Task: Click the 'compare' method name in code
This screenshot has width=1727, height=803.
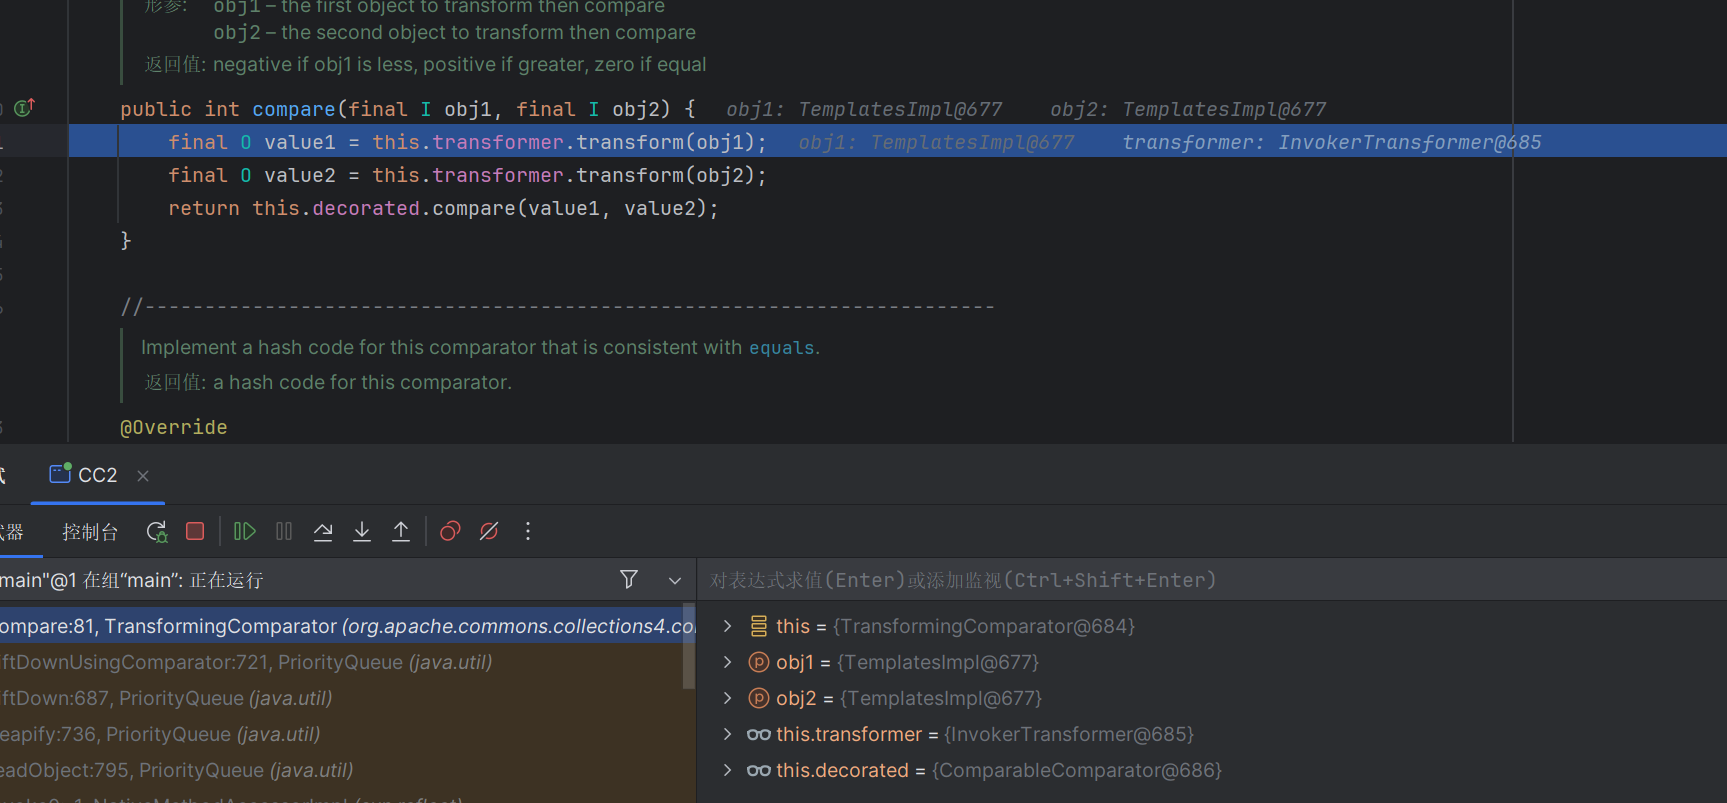Action: coord(293,109)
